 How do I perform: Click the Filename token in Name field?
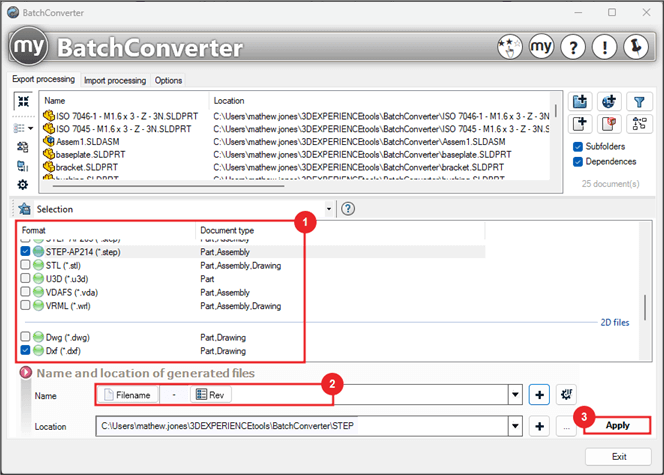click(128, 395)
